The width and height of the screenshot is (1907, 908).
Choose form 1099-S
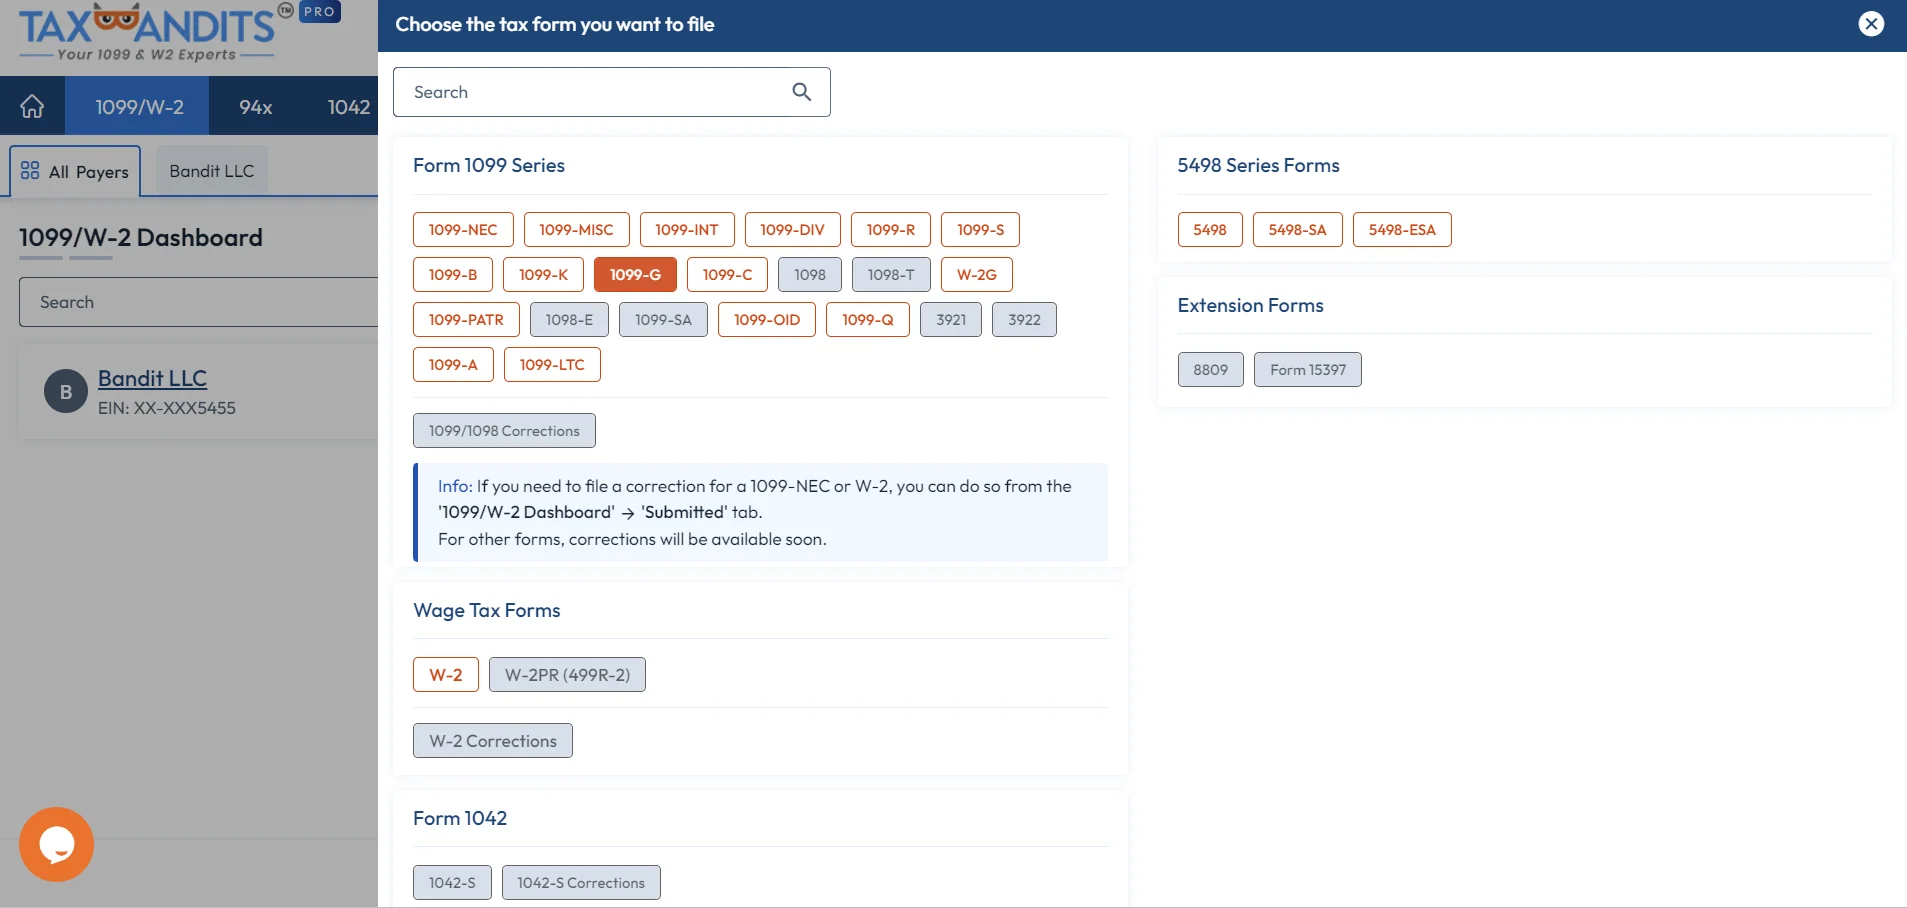tap(980, 229)
